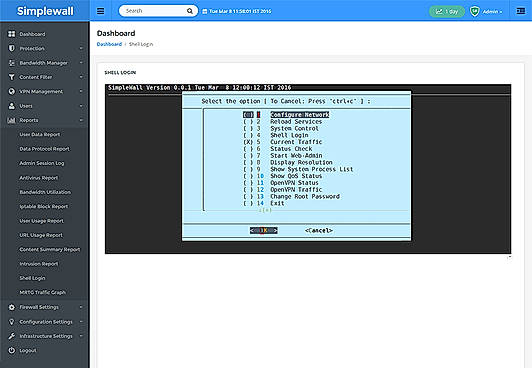The height and width of the screenshot is (368, 532).
Task: Expand the Users menu chevron
Action: pos(81,106)
